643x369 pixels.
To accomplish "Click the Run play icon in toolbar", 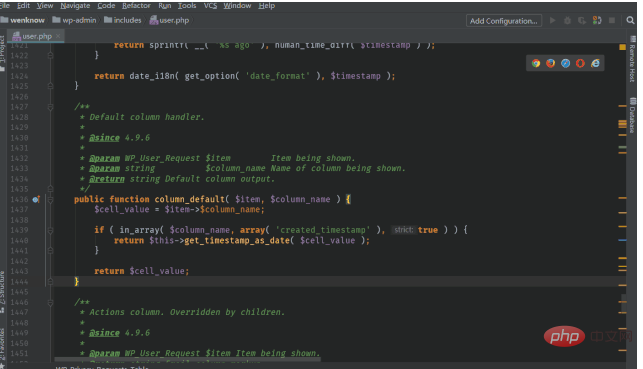I will pos(553,20).
